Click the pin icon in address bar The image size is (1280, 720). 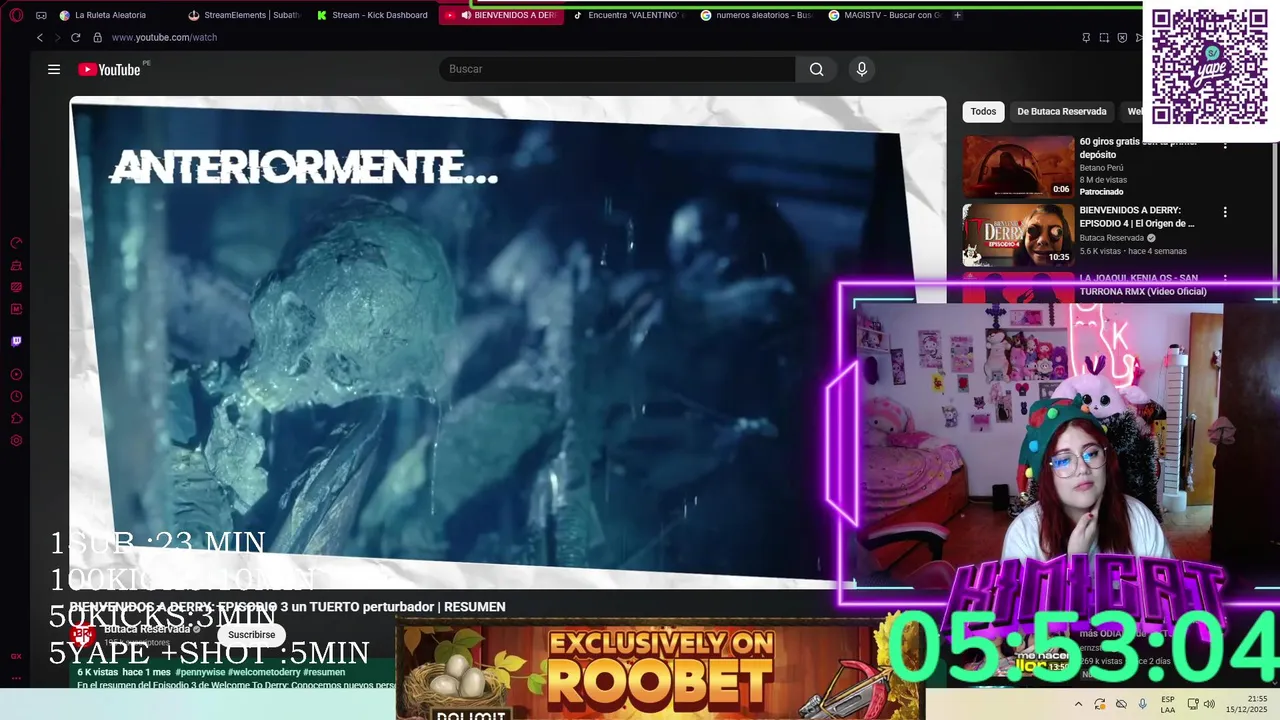(x=1086, y=37)
